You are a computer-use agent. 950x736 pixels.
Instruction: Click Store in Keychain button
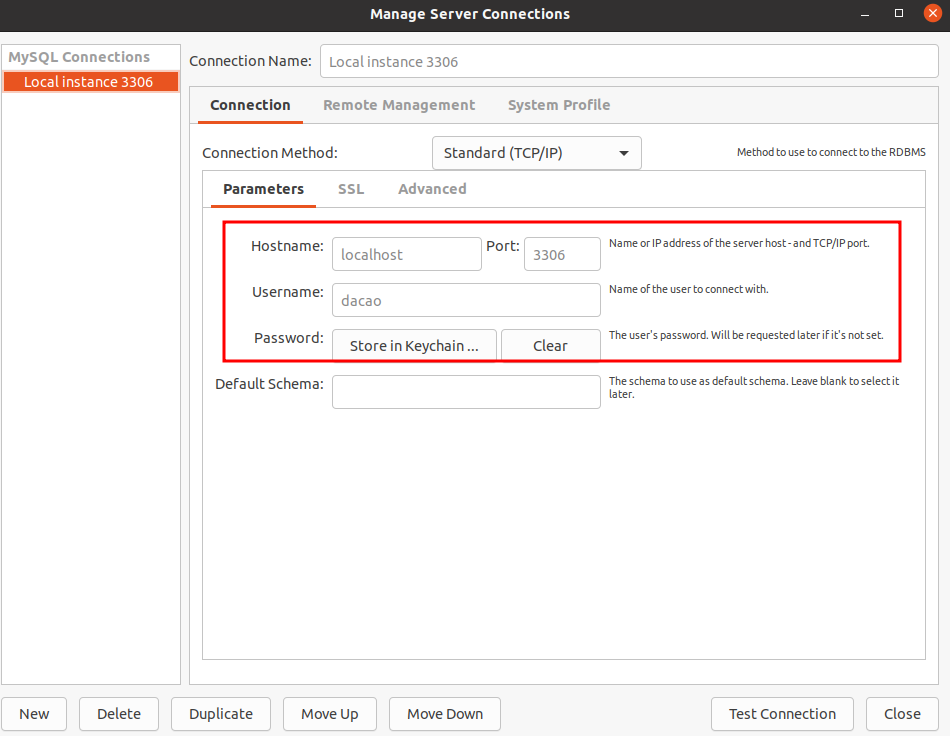414,346
